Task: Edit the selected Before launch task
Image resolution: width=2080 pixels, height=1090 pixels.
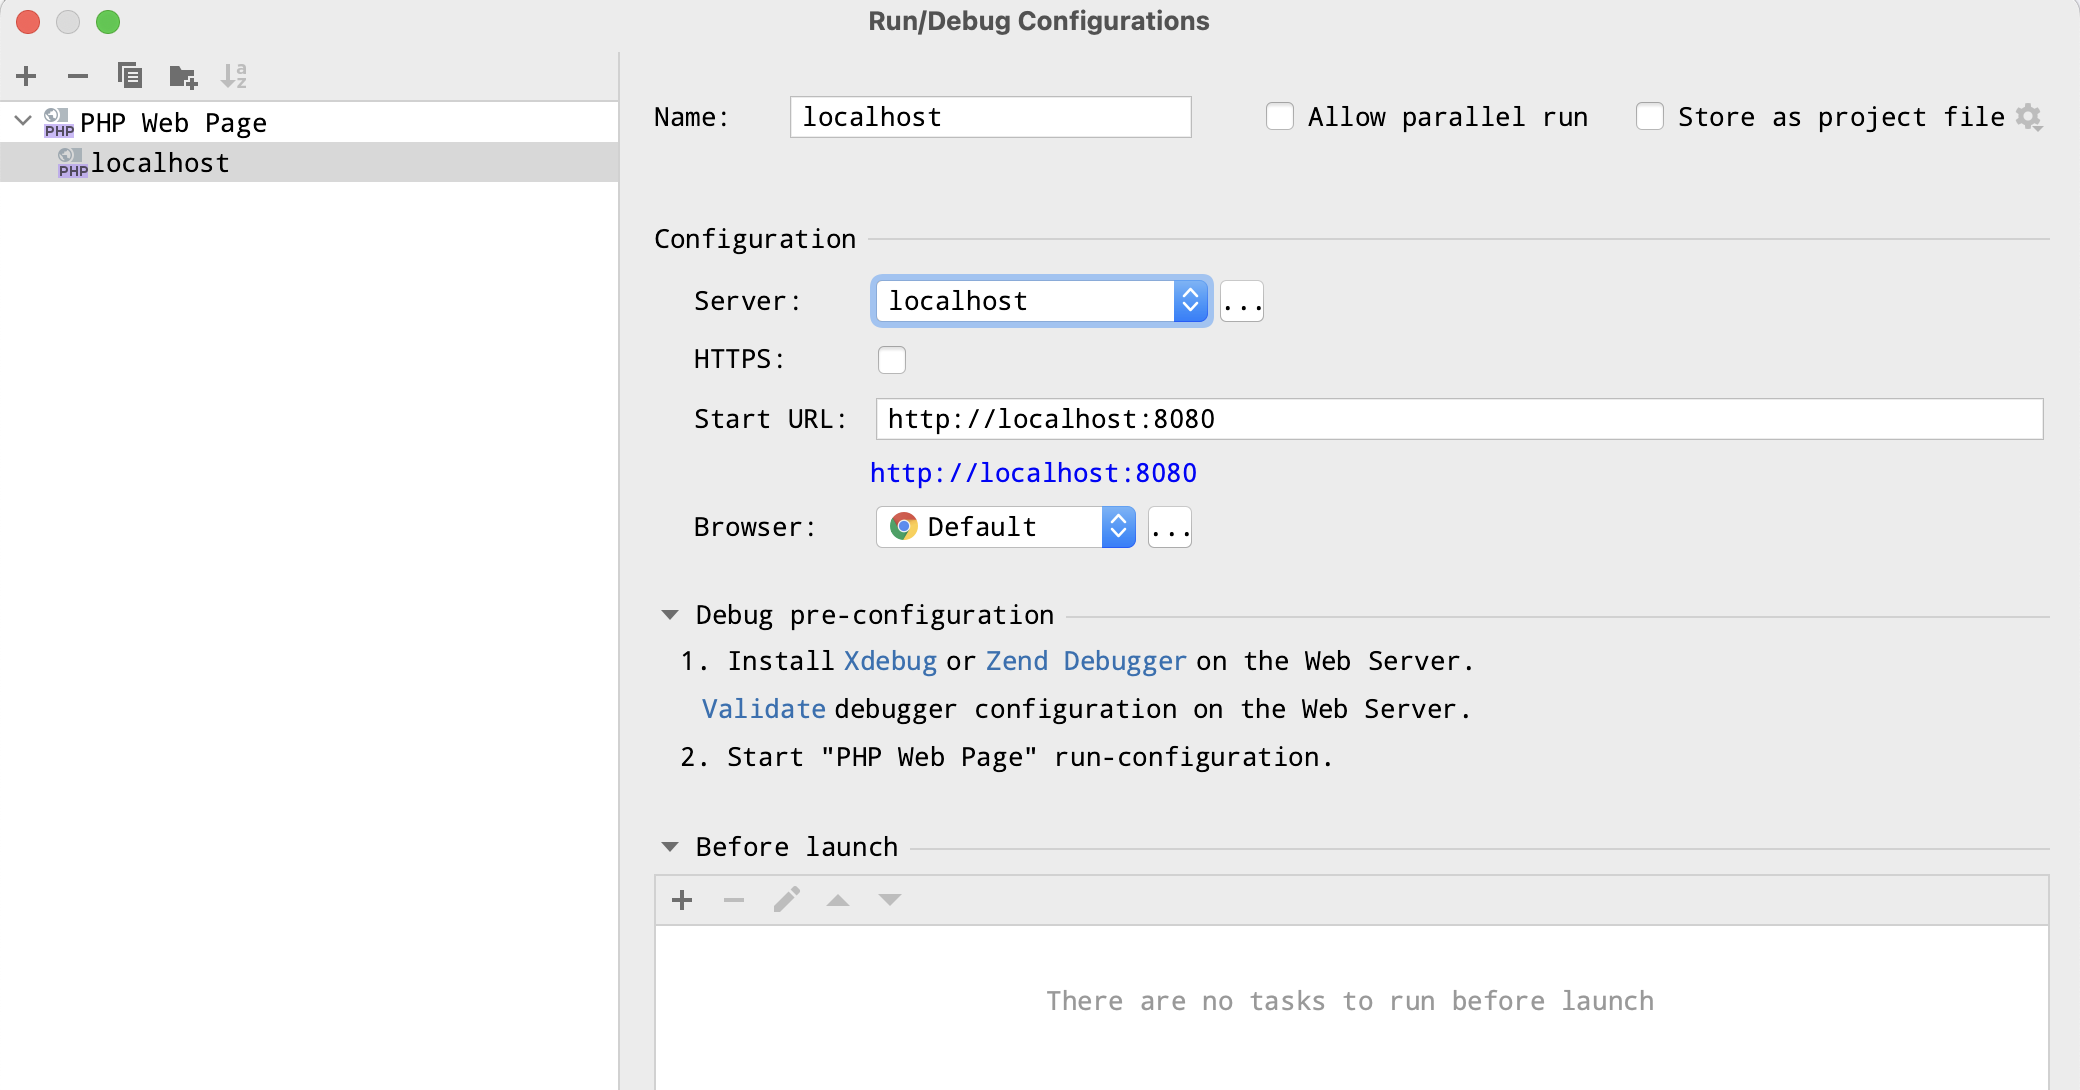Action: click(787, 899)
